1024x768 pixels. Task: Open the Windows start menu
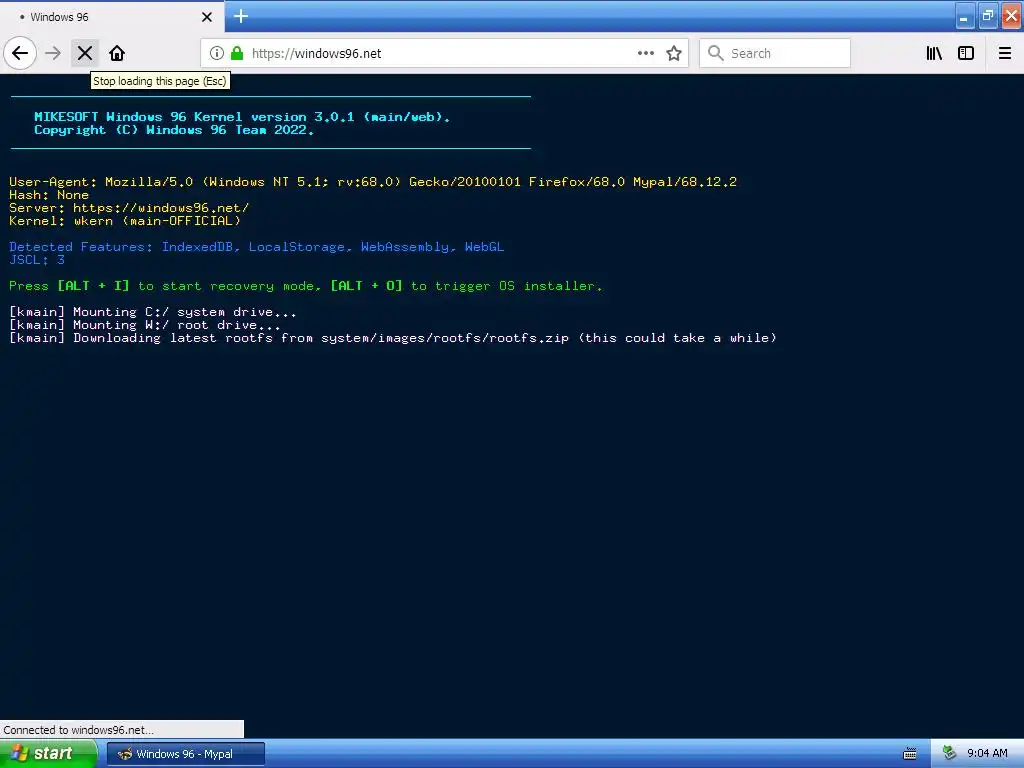point(48,754)
